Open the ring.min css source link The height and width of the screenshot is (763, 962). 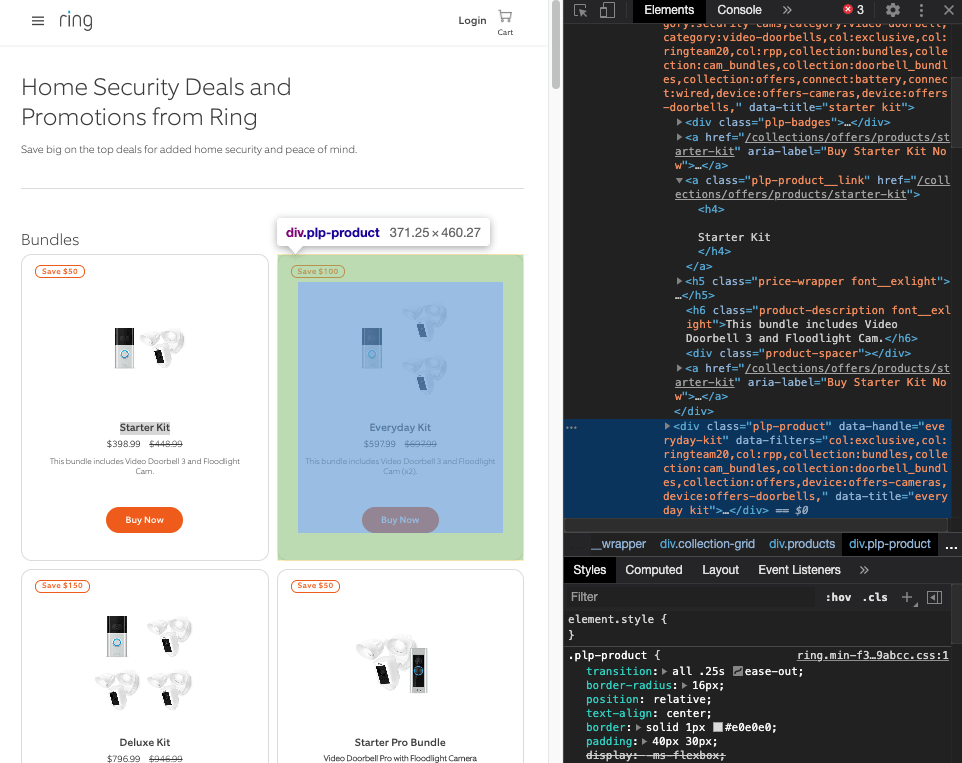pyautogui.click(x=872, y=655)
